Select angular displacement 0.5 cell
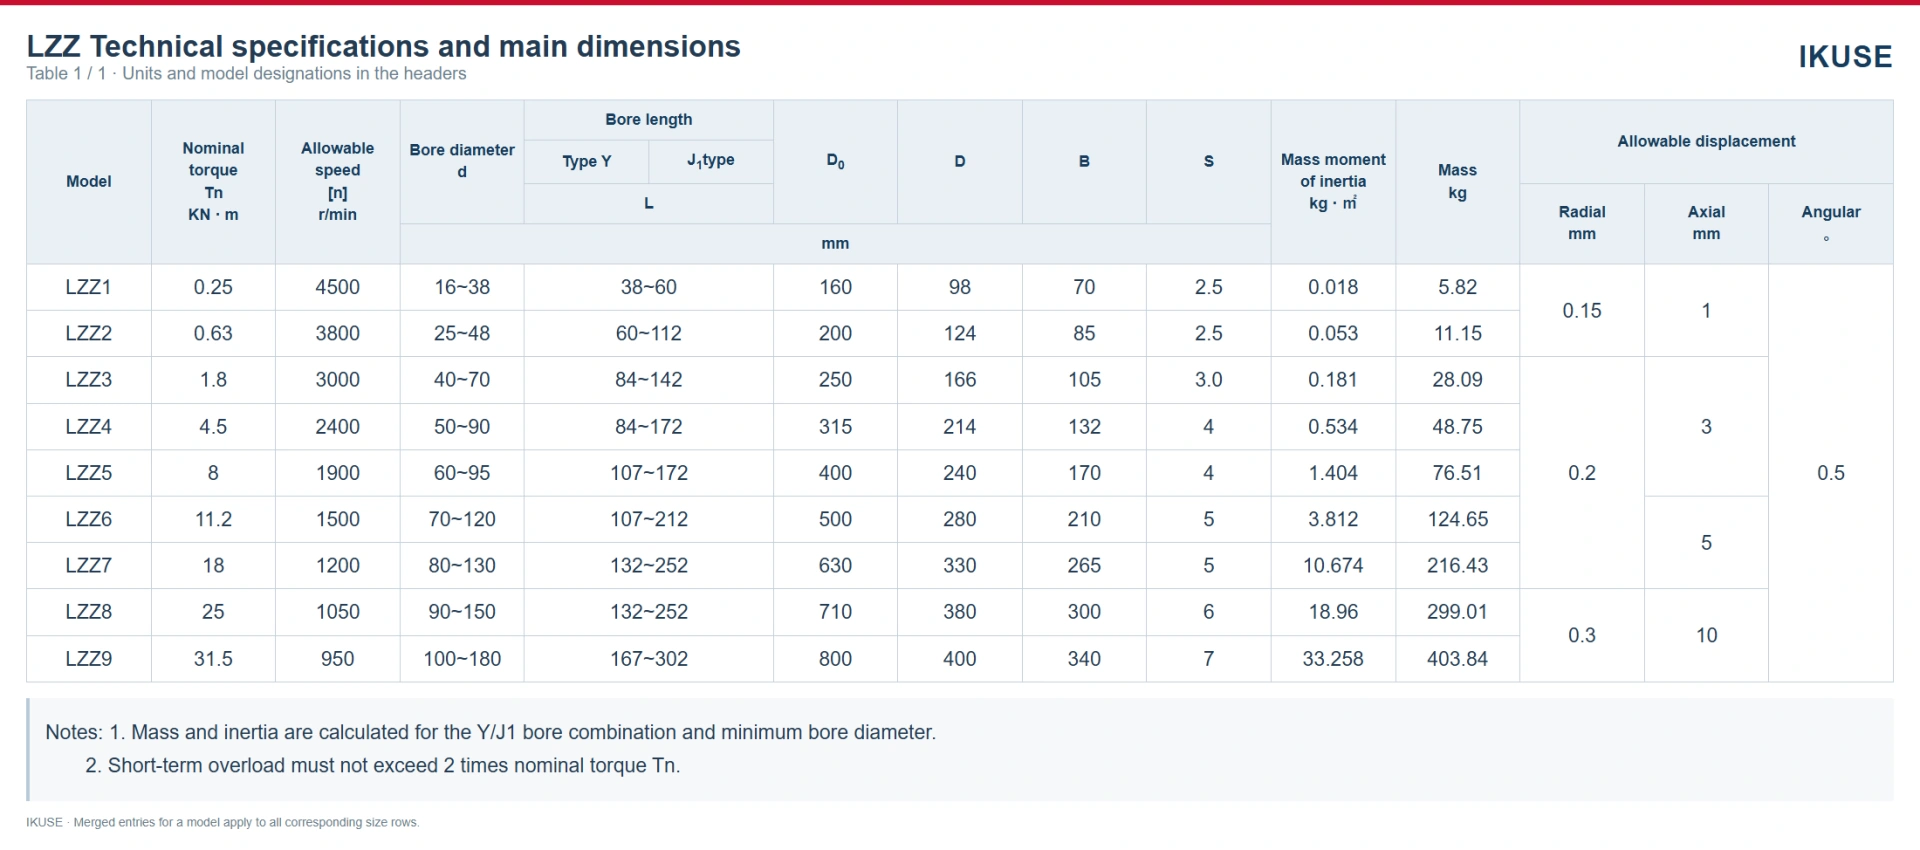1920x850 pixels. click(x=1831, y=473)
